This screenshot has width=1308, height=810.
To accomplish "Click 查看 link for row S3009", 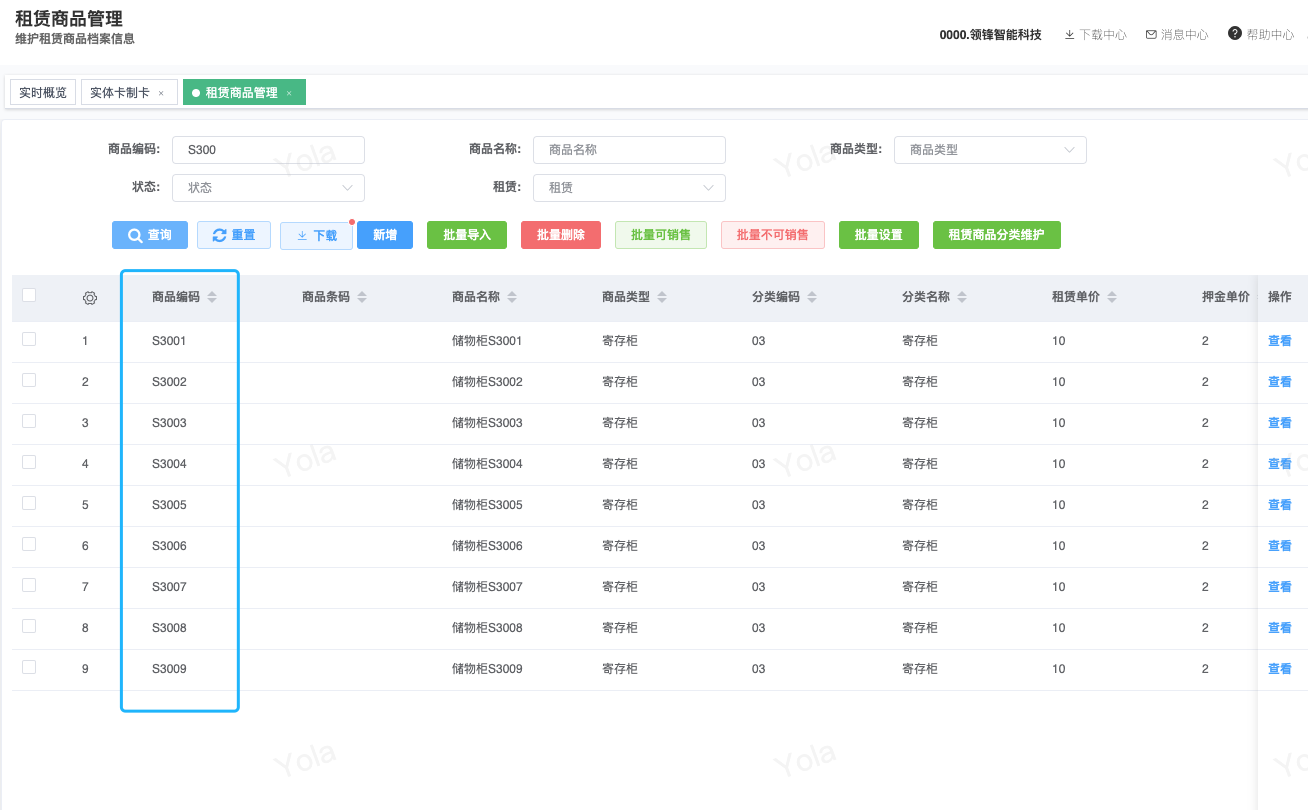I will tap(1279, 669).
